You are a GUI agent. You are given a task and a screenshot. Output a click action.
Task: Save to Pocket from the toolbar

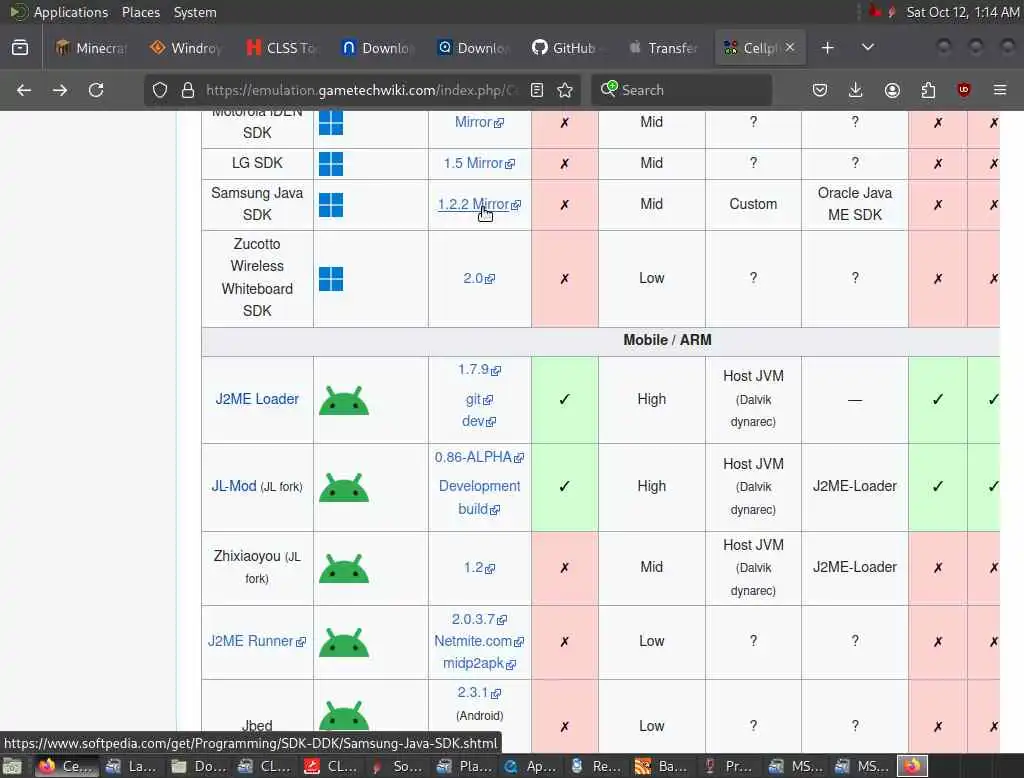(x=820, y=90)
